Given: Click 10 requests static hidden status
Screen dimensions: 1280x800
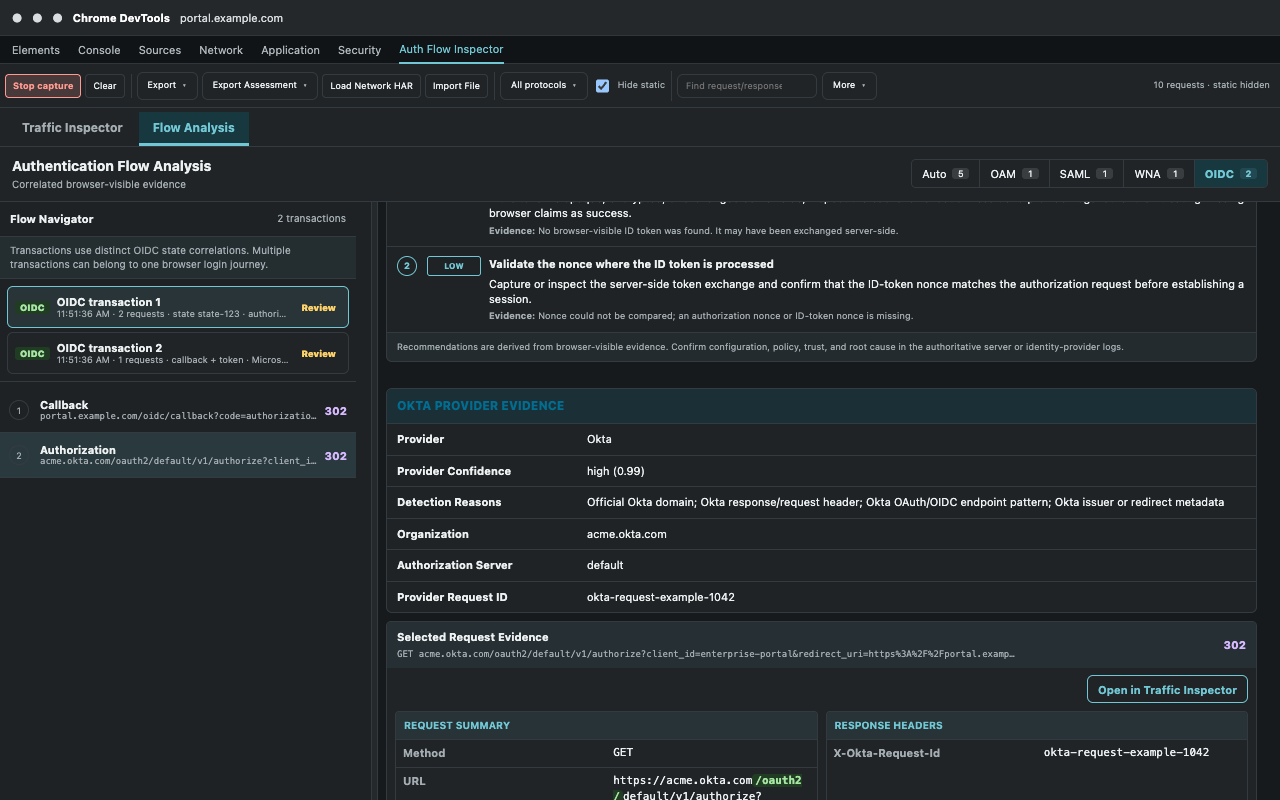Looking at the screenshot, I should pyautogui.click(x=1211, y=86).
